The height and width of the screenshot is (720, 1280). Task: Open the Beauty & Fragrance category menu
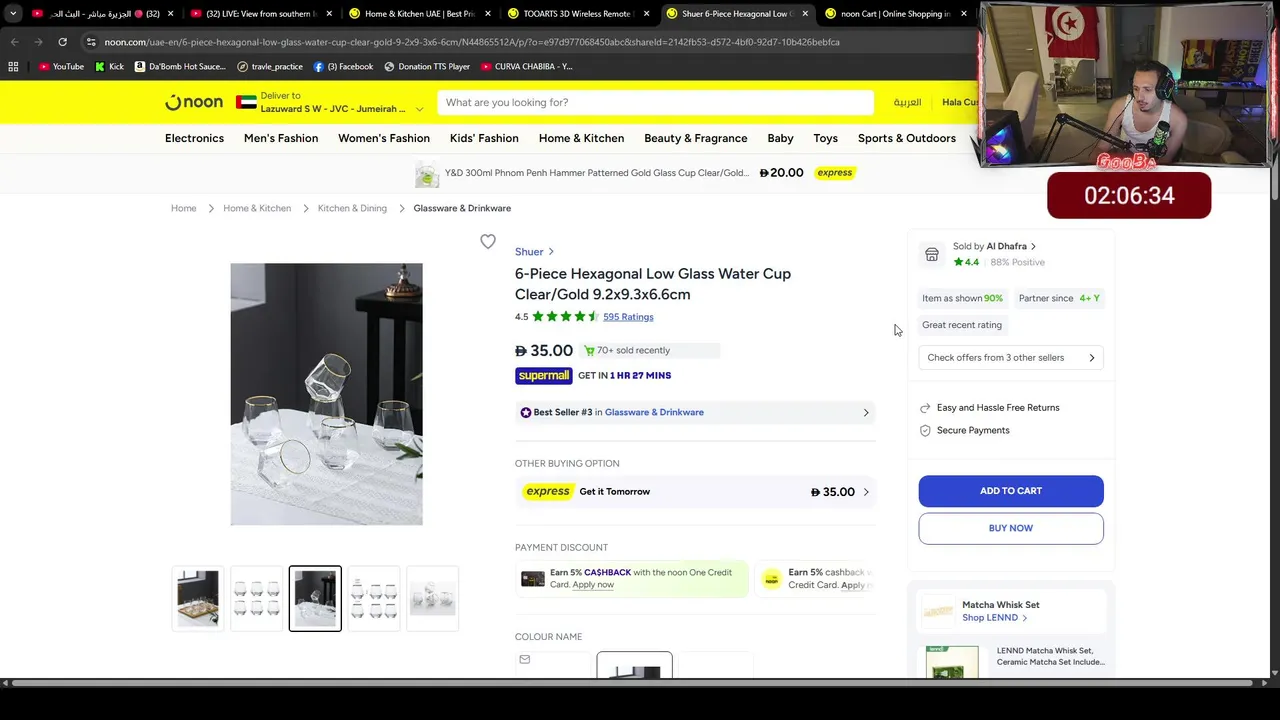696,138
